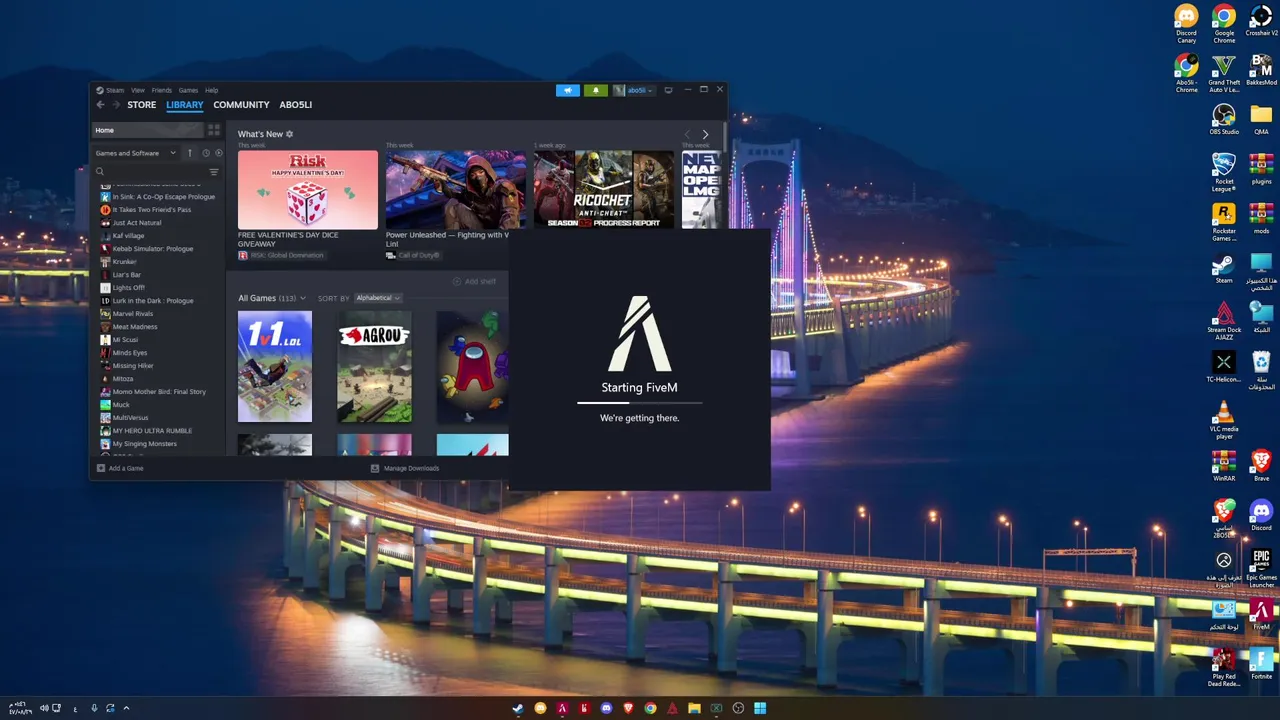Open FiveM desktop shortcut

click(1261, 615)
